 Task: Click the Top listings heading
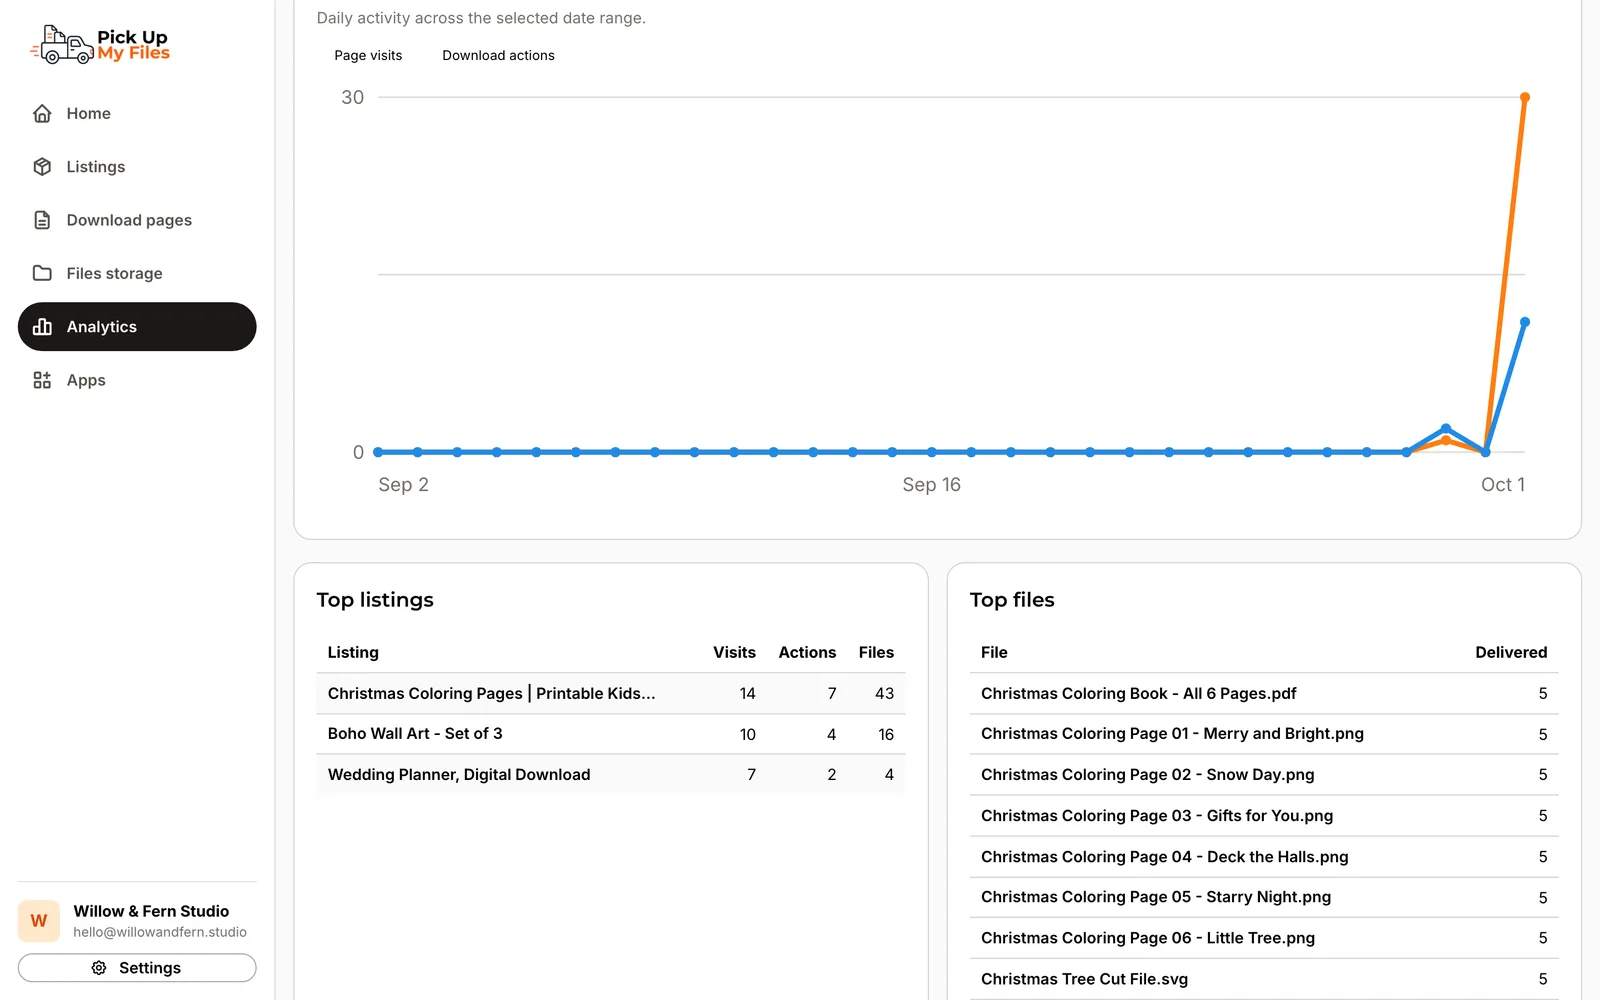(375, 600)
